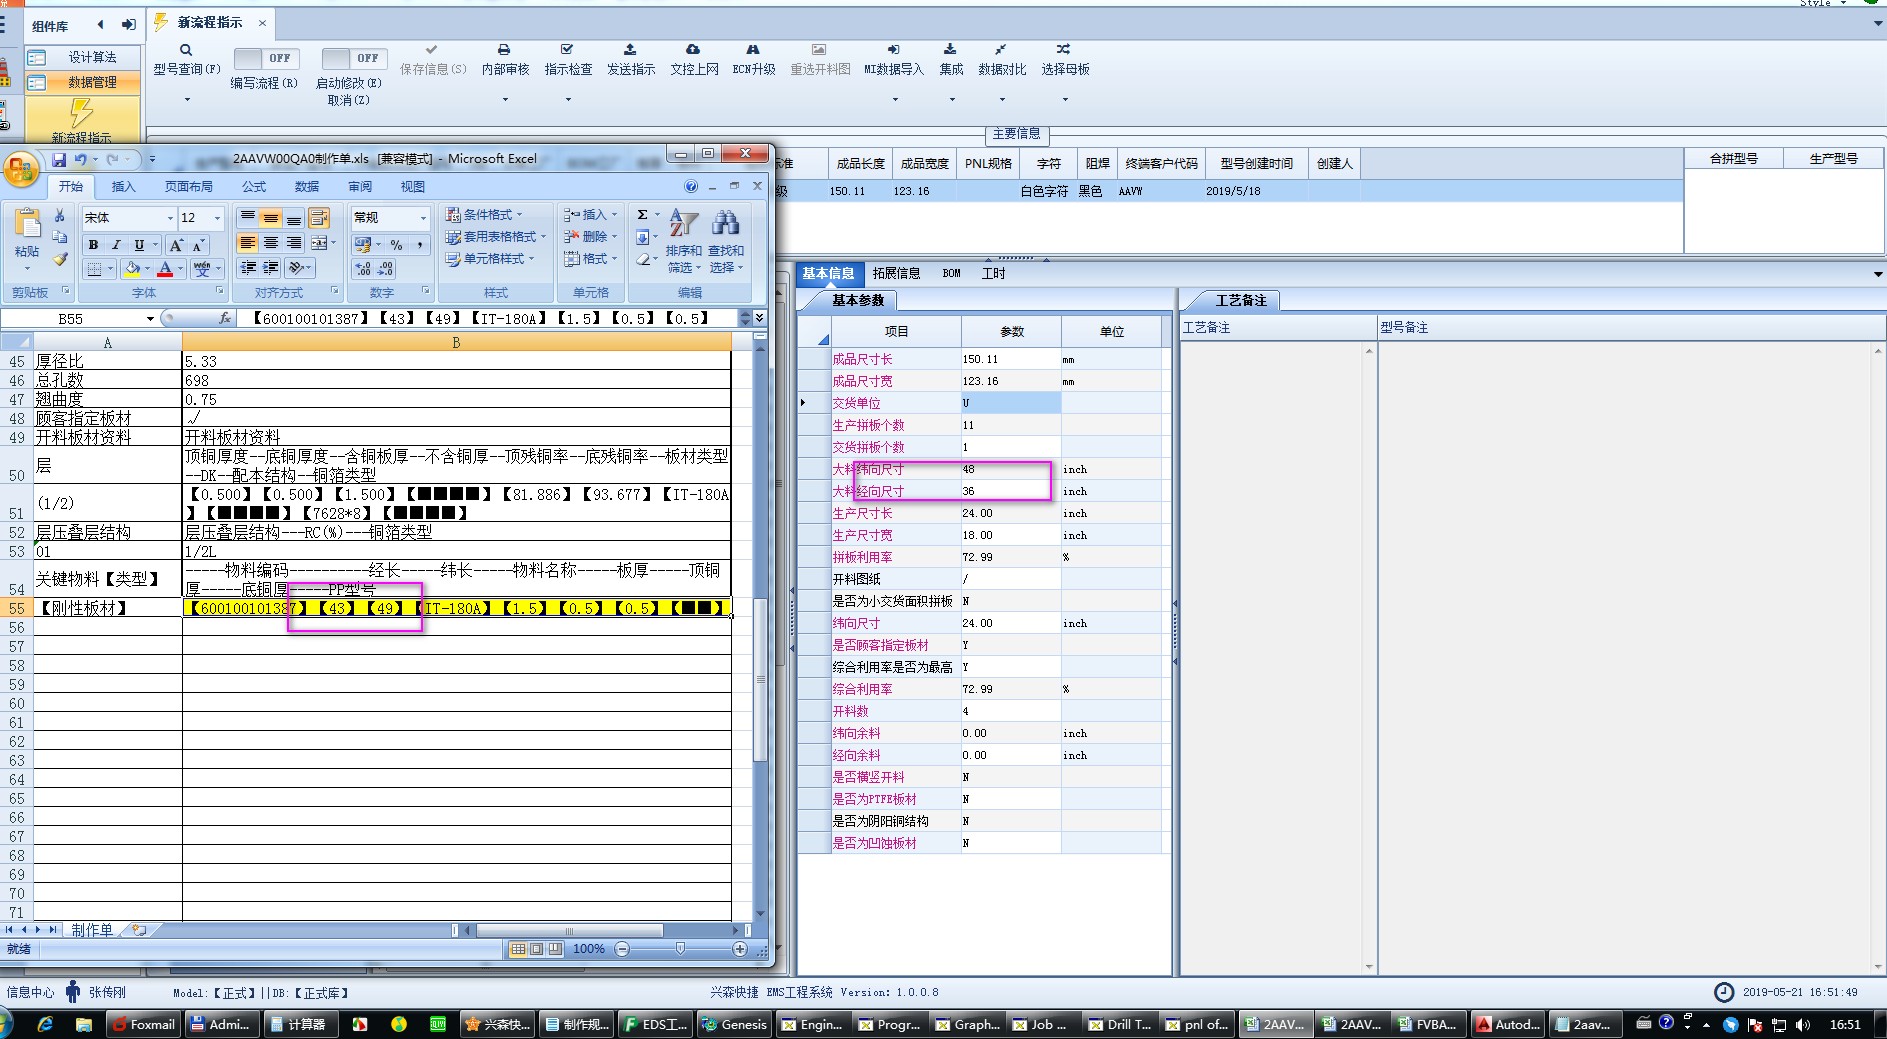This screenshot has width=1887, height=1039.
Task: Apply bold formatting in Excel ribbon
Action: coord(93,244)
